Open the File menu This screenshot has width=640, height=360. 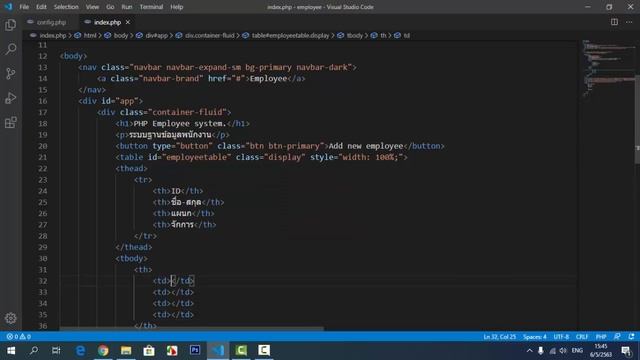pyautogui.click(x=24, y=7)
